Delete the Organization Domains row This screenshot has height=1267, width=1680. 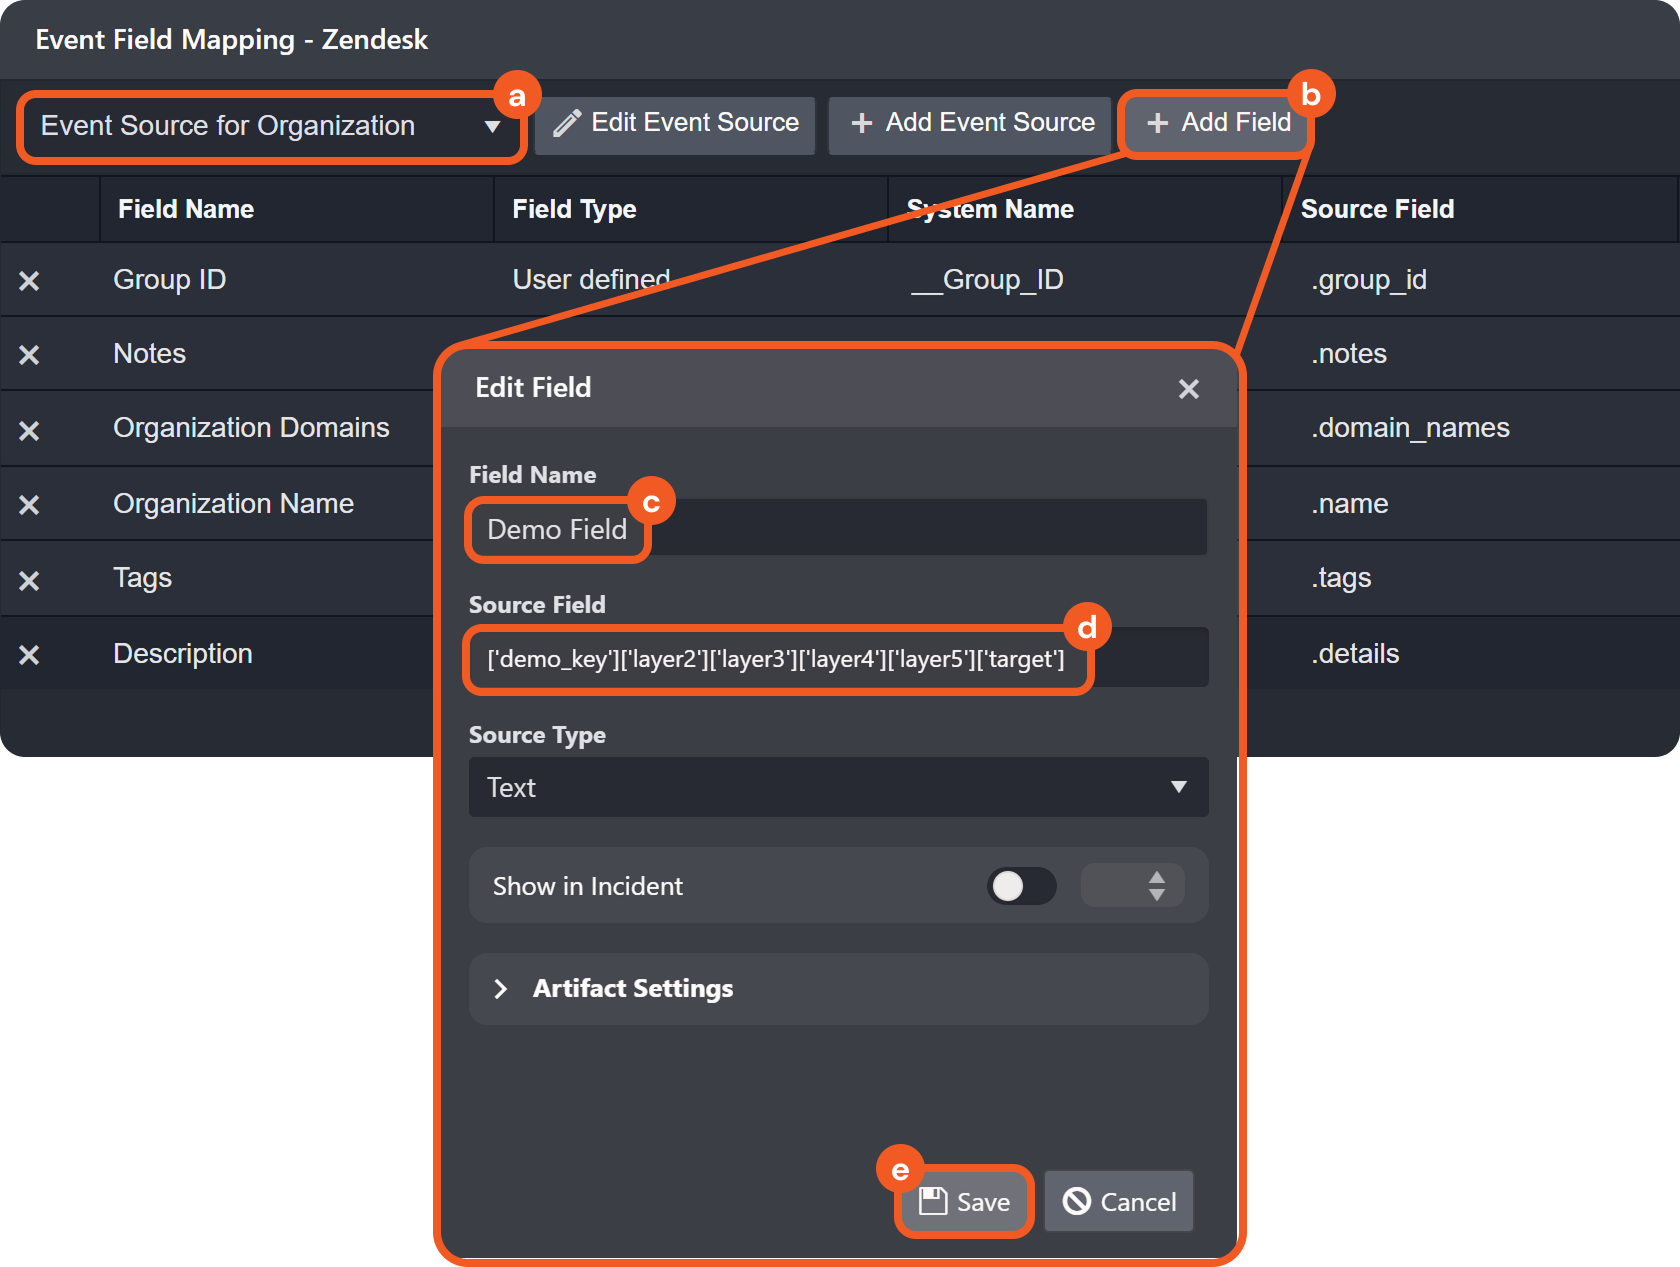click(x=29, y=430)
